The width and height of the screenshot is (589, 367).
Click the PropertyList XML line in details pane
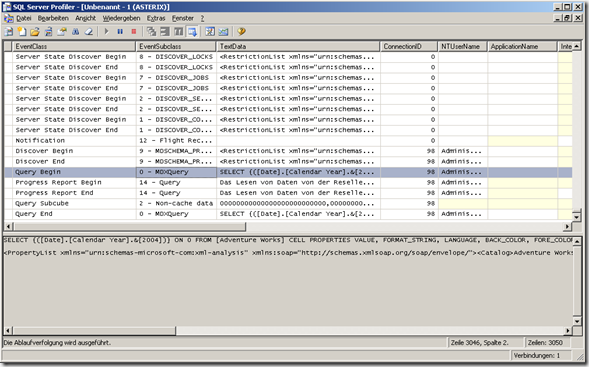coord(288,253)
